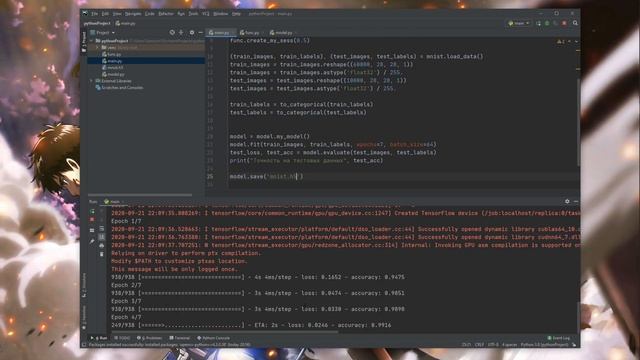Expand the venv folder
The image size is (640, 360).
(x=98, y=47)
